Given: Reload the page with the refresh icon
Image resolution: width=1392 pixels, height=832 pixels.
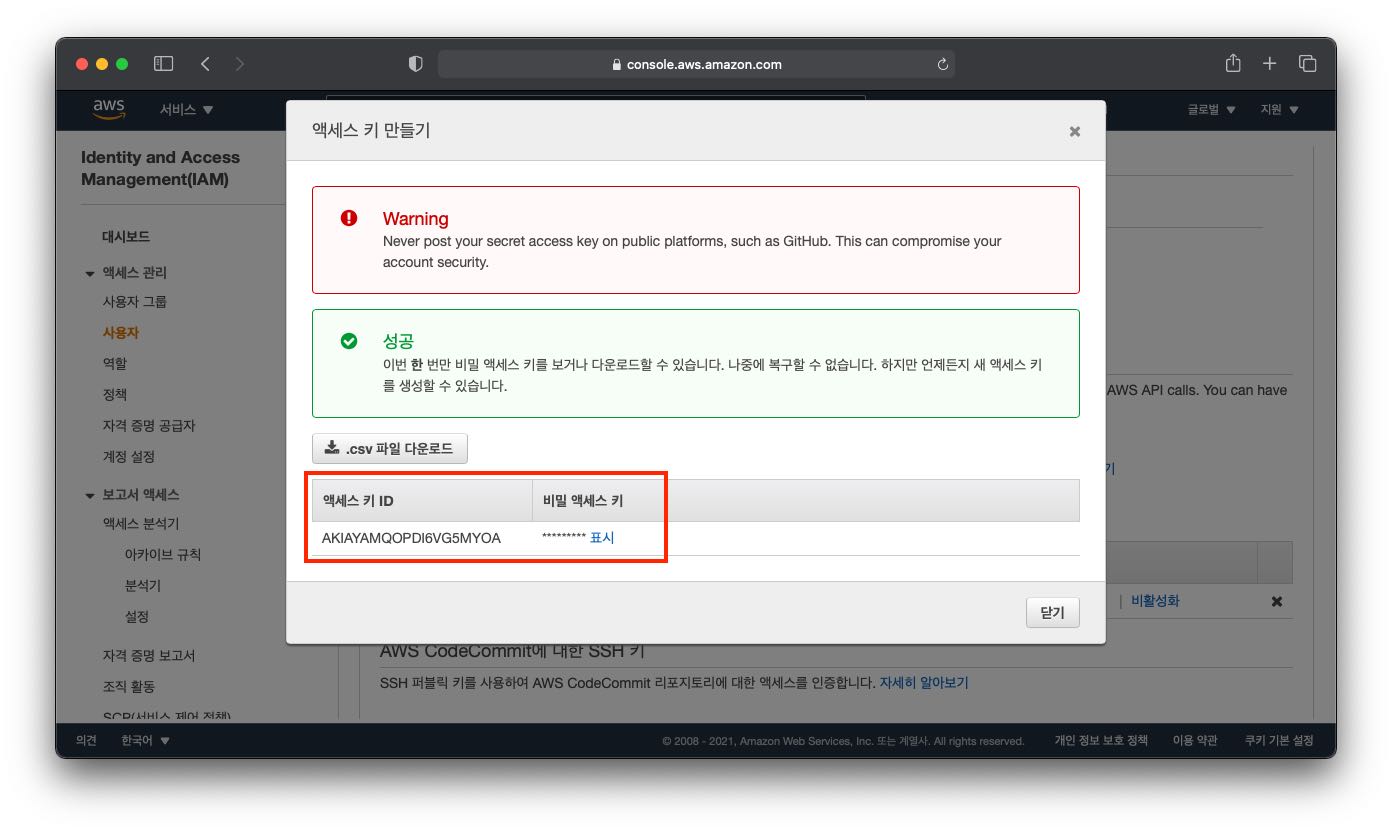Looking at the screenshot, I should click(x=942, y=64).
